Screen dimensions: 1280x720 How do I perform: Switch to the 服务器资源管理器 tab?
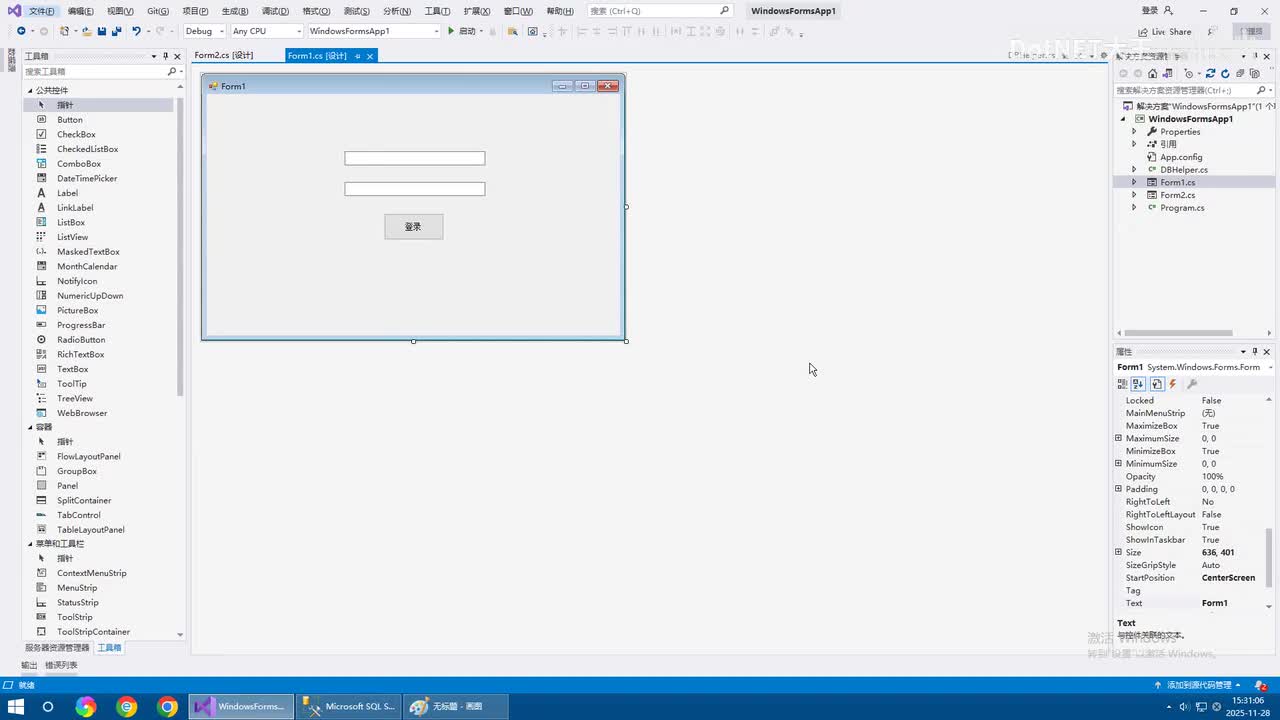57,648
